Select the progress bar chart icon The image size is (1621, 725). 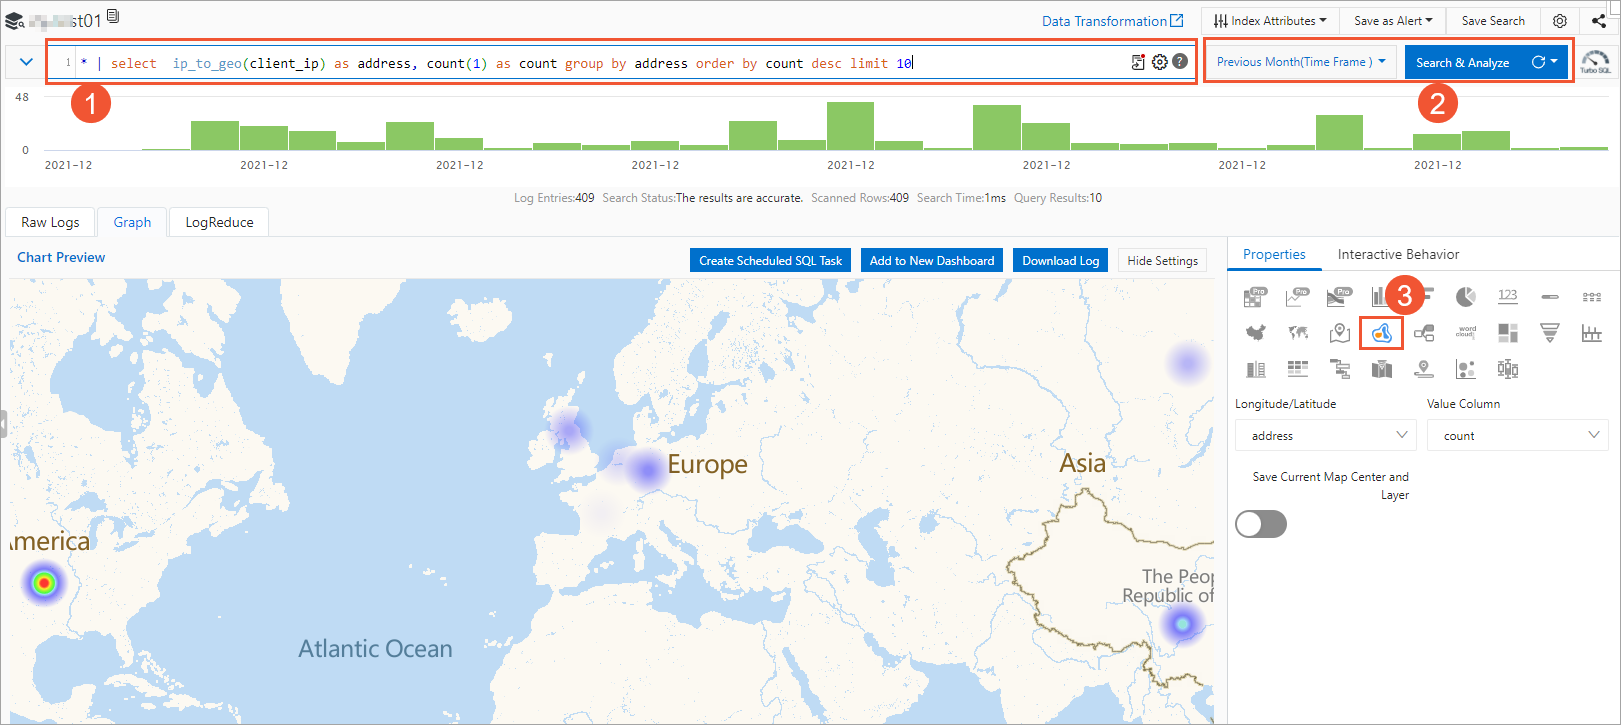coord(1550,297)
